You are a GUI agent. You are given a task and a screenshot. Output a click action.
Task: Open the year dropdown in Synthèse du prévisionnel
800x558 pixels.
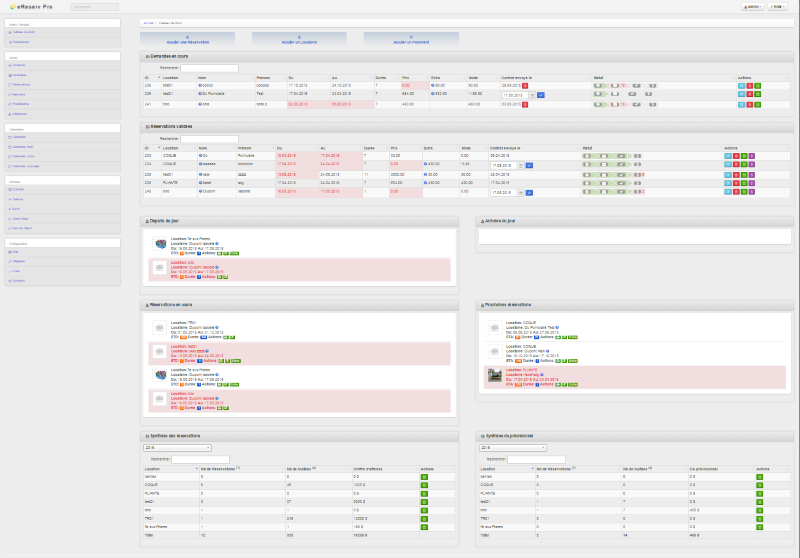point(513,447)
